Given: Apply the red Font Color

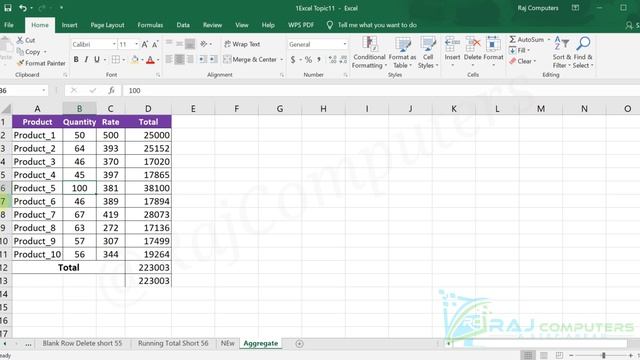Looking at the screenshot, I should click(x=150, y=60).
